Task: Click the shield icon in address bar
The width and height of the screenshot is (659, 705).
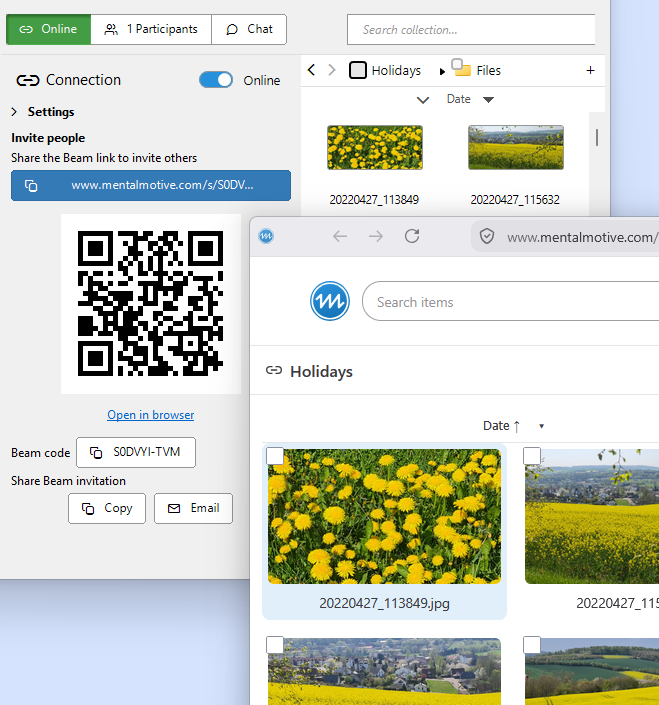Action: pyautogui.click(x=487, y=236)
